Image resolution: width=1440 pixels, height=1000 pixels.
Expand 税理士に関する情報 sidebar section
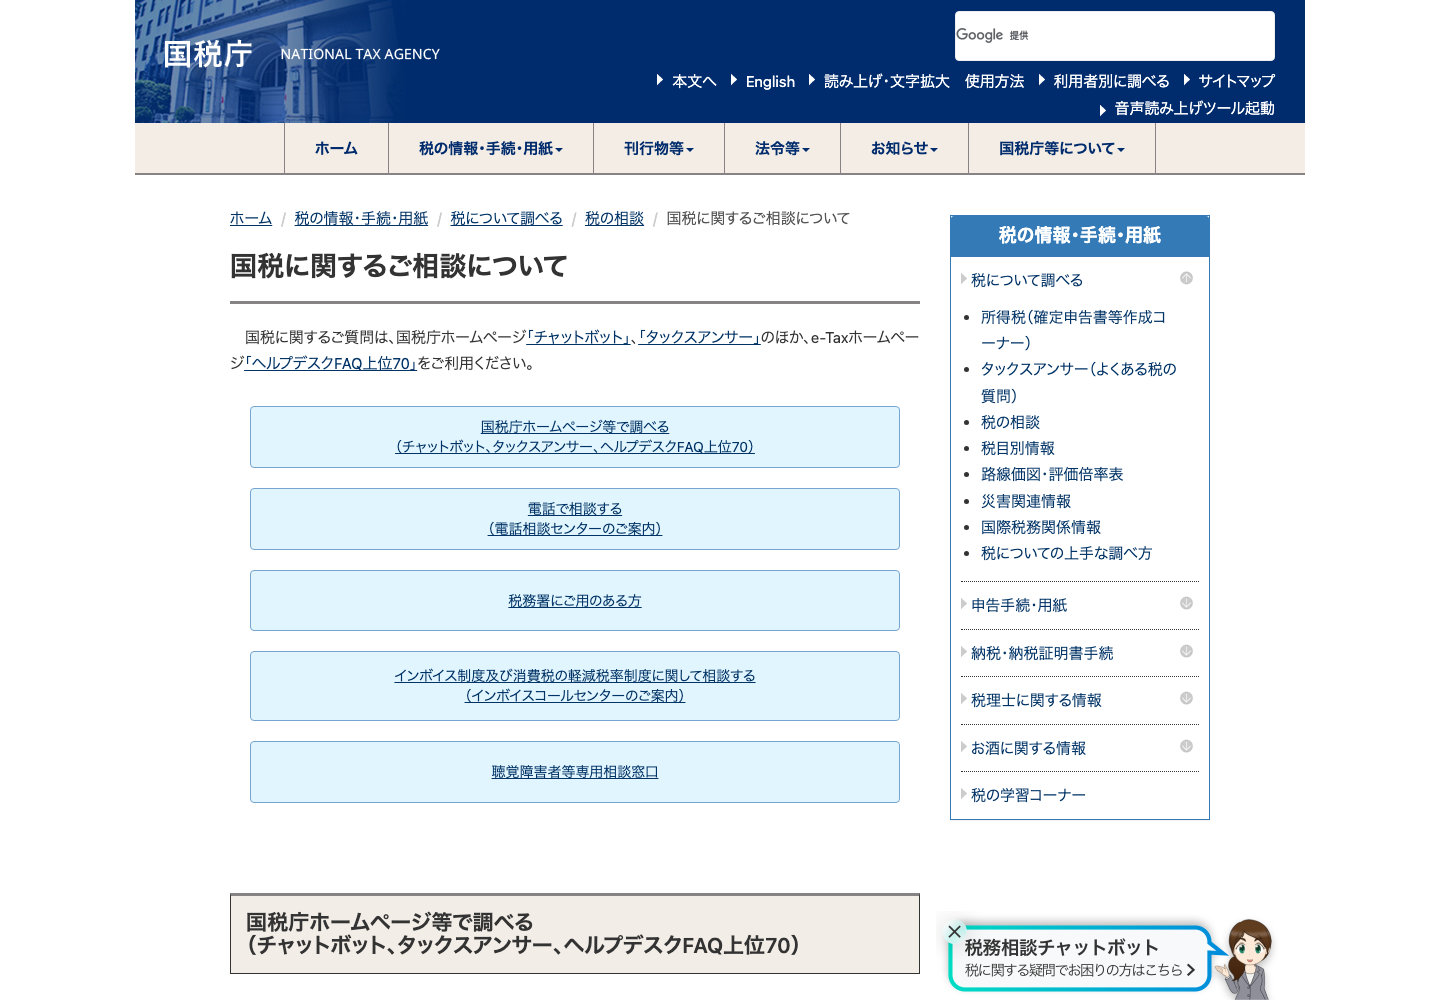pos(1036,700)
